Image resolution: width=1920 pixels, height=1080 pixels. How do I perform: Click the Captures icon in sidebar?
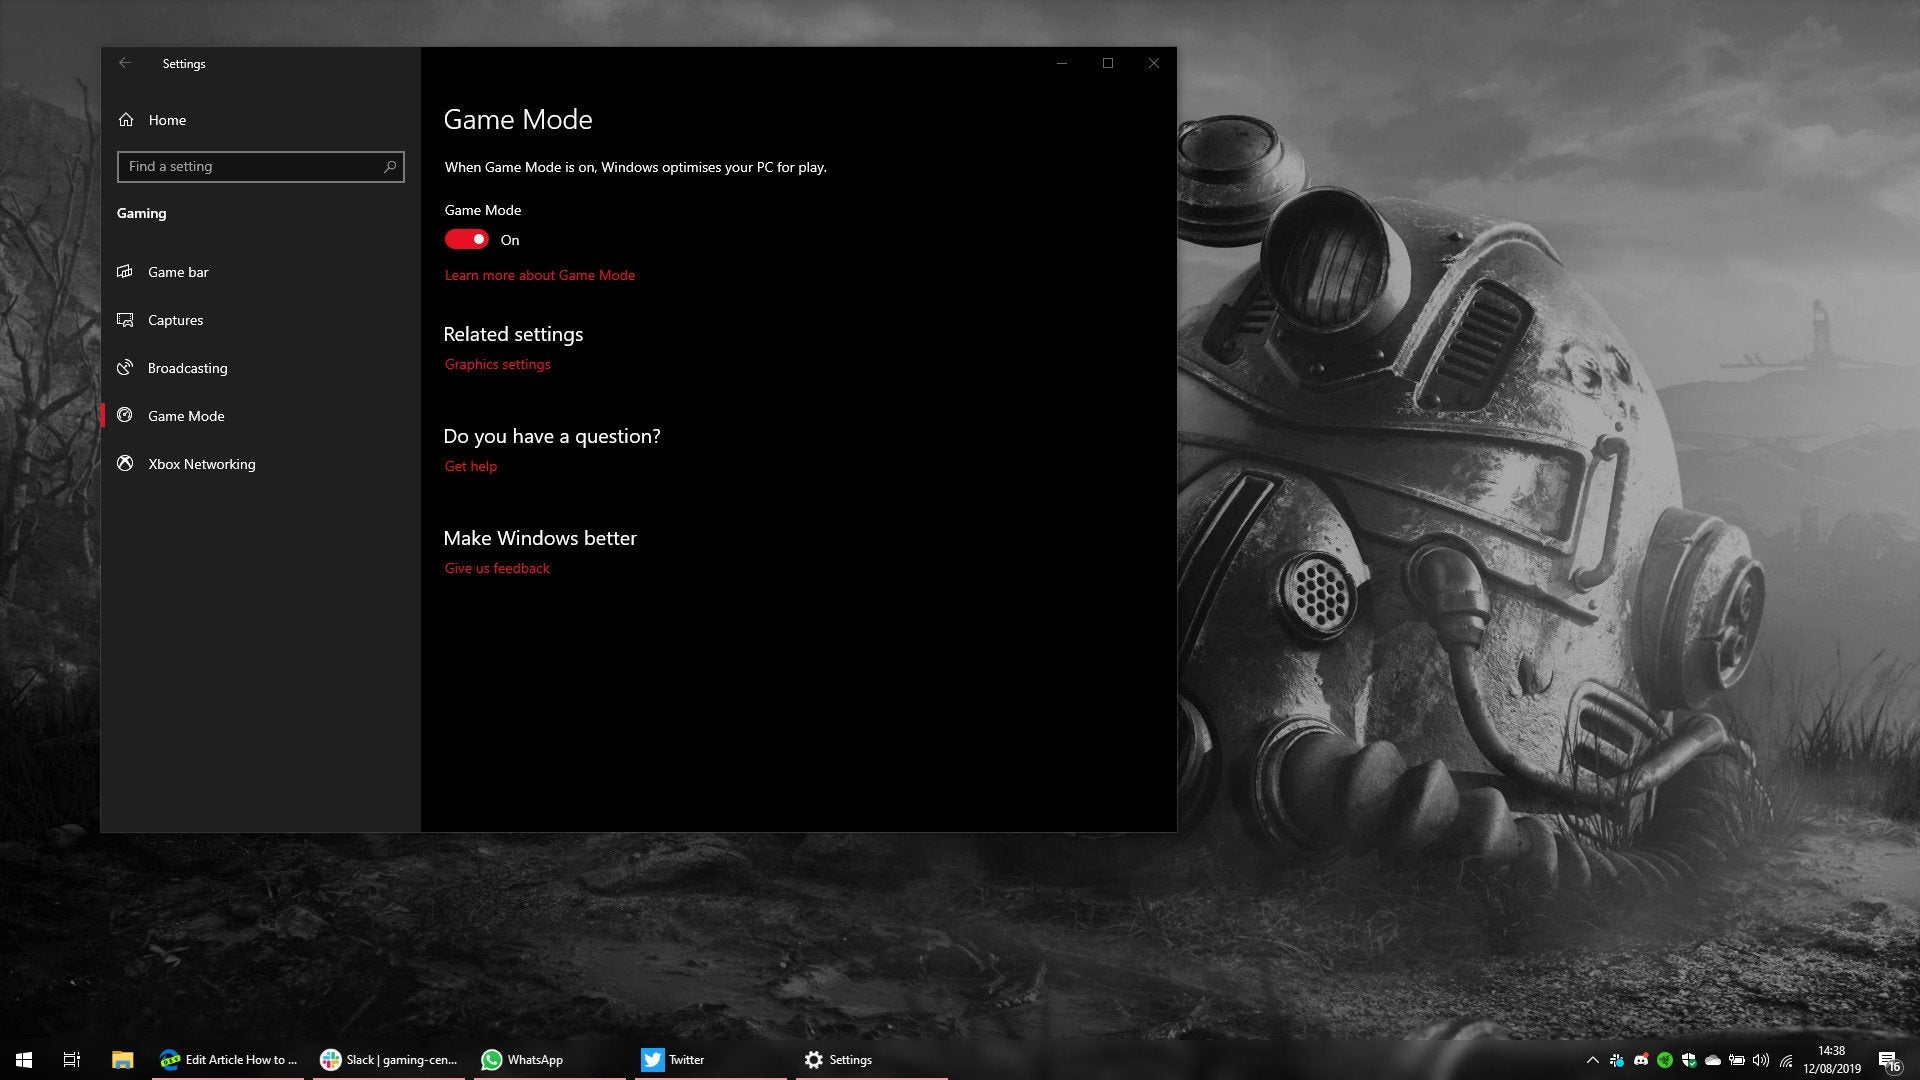[127, 319]
